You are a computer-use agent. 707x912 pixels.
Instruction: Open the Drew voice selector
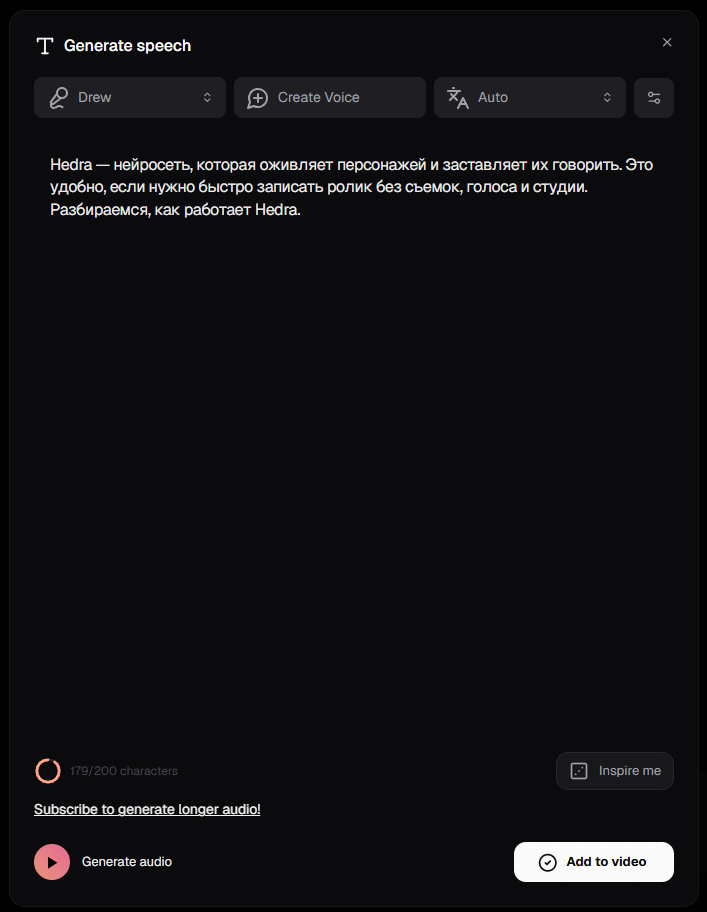pyautogui.click(x=130, y=98)
